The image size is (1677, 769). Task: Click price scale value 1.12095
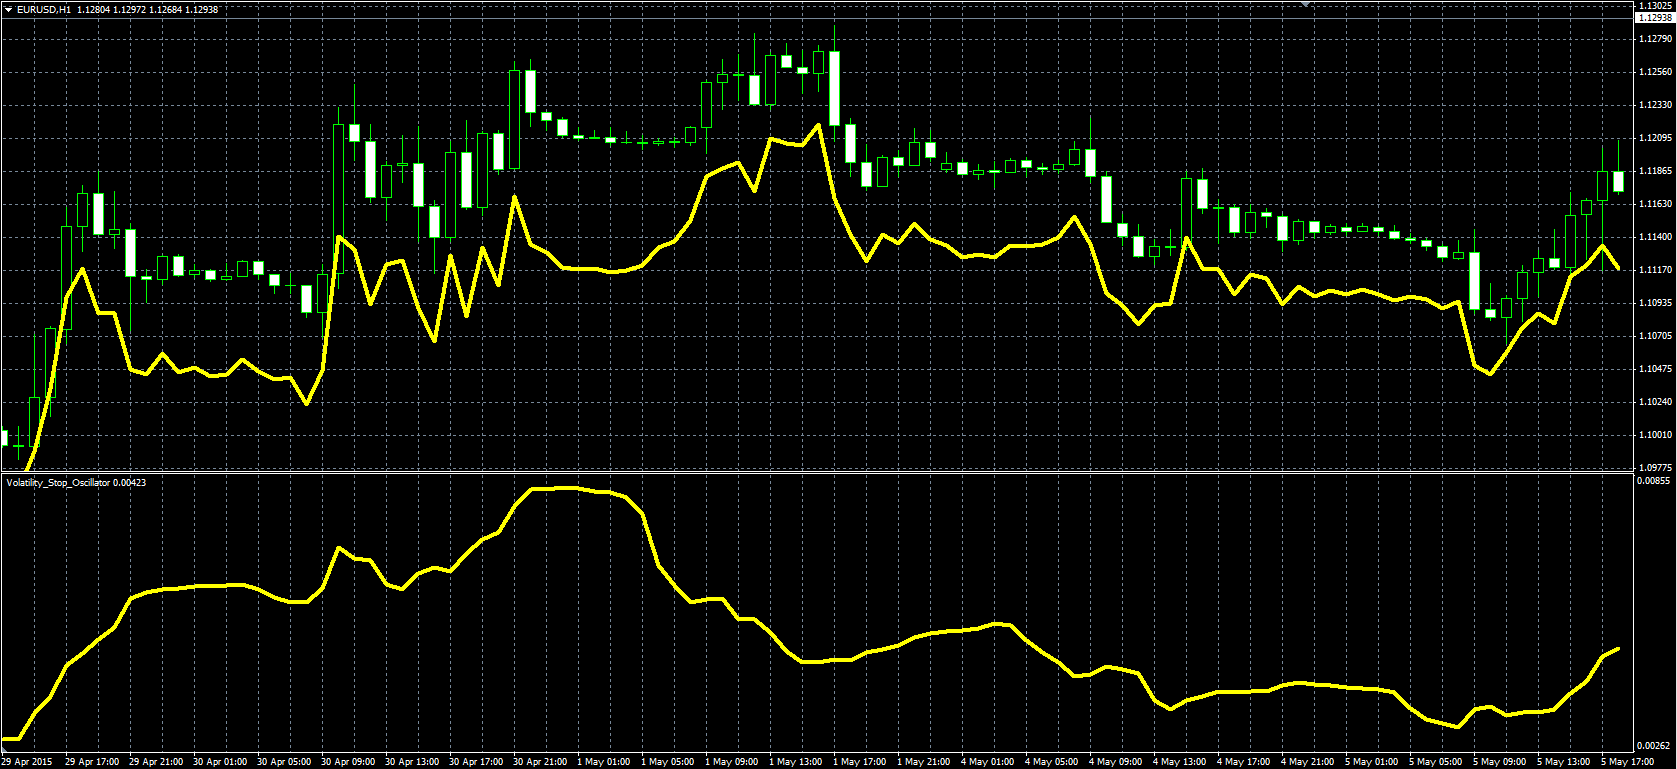pyautogui.click(x=1655, y=138)
